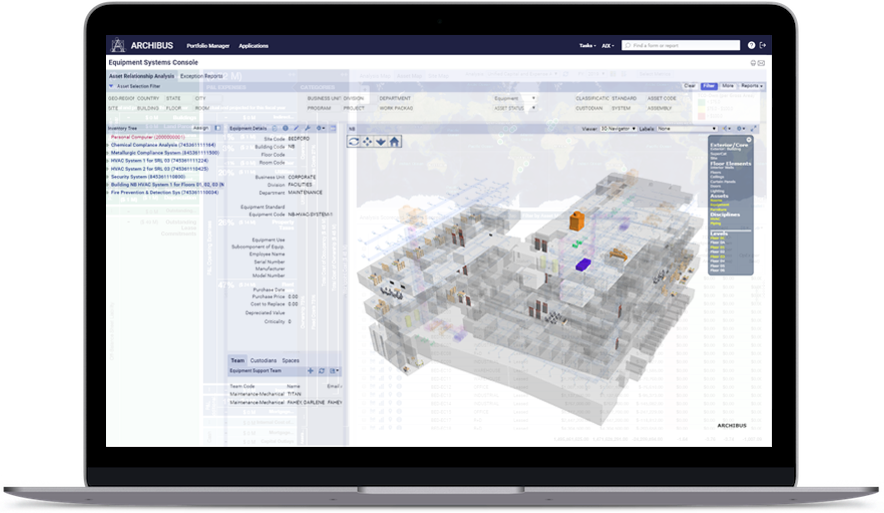Select the Team tab
The image size is (884, 513).
click(x=238, y=360)
